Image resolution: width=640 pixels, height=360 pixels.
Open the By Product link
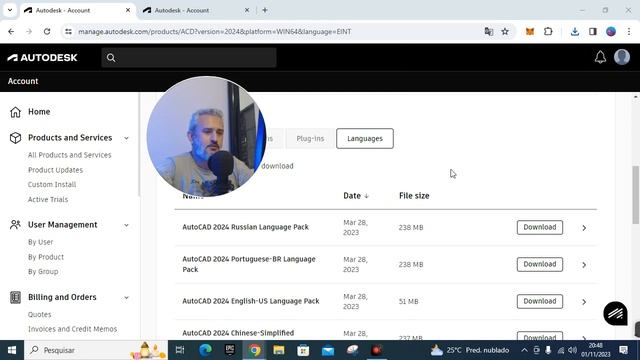click(x=46, y=257)
